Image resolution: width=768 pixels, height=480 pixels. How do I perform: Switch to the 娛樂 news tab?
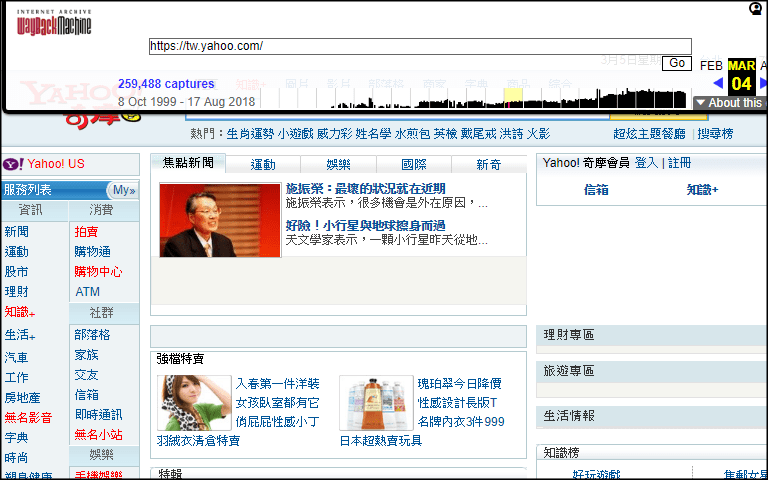[x=338, y=165]
